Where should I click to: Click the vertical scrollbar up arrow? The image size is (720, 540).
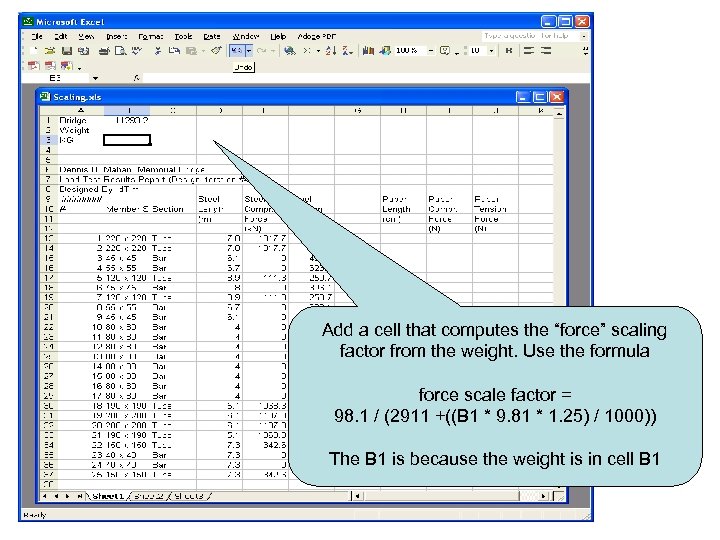(x=559, y=112)
